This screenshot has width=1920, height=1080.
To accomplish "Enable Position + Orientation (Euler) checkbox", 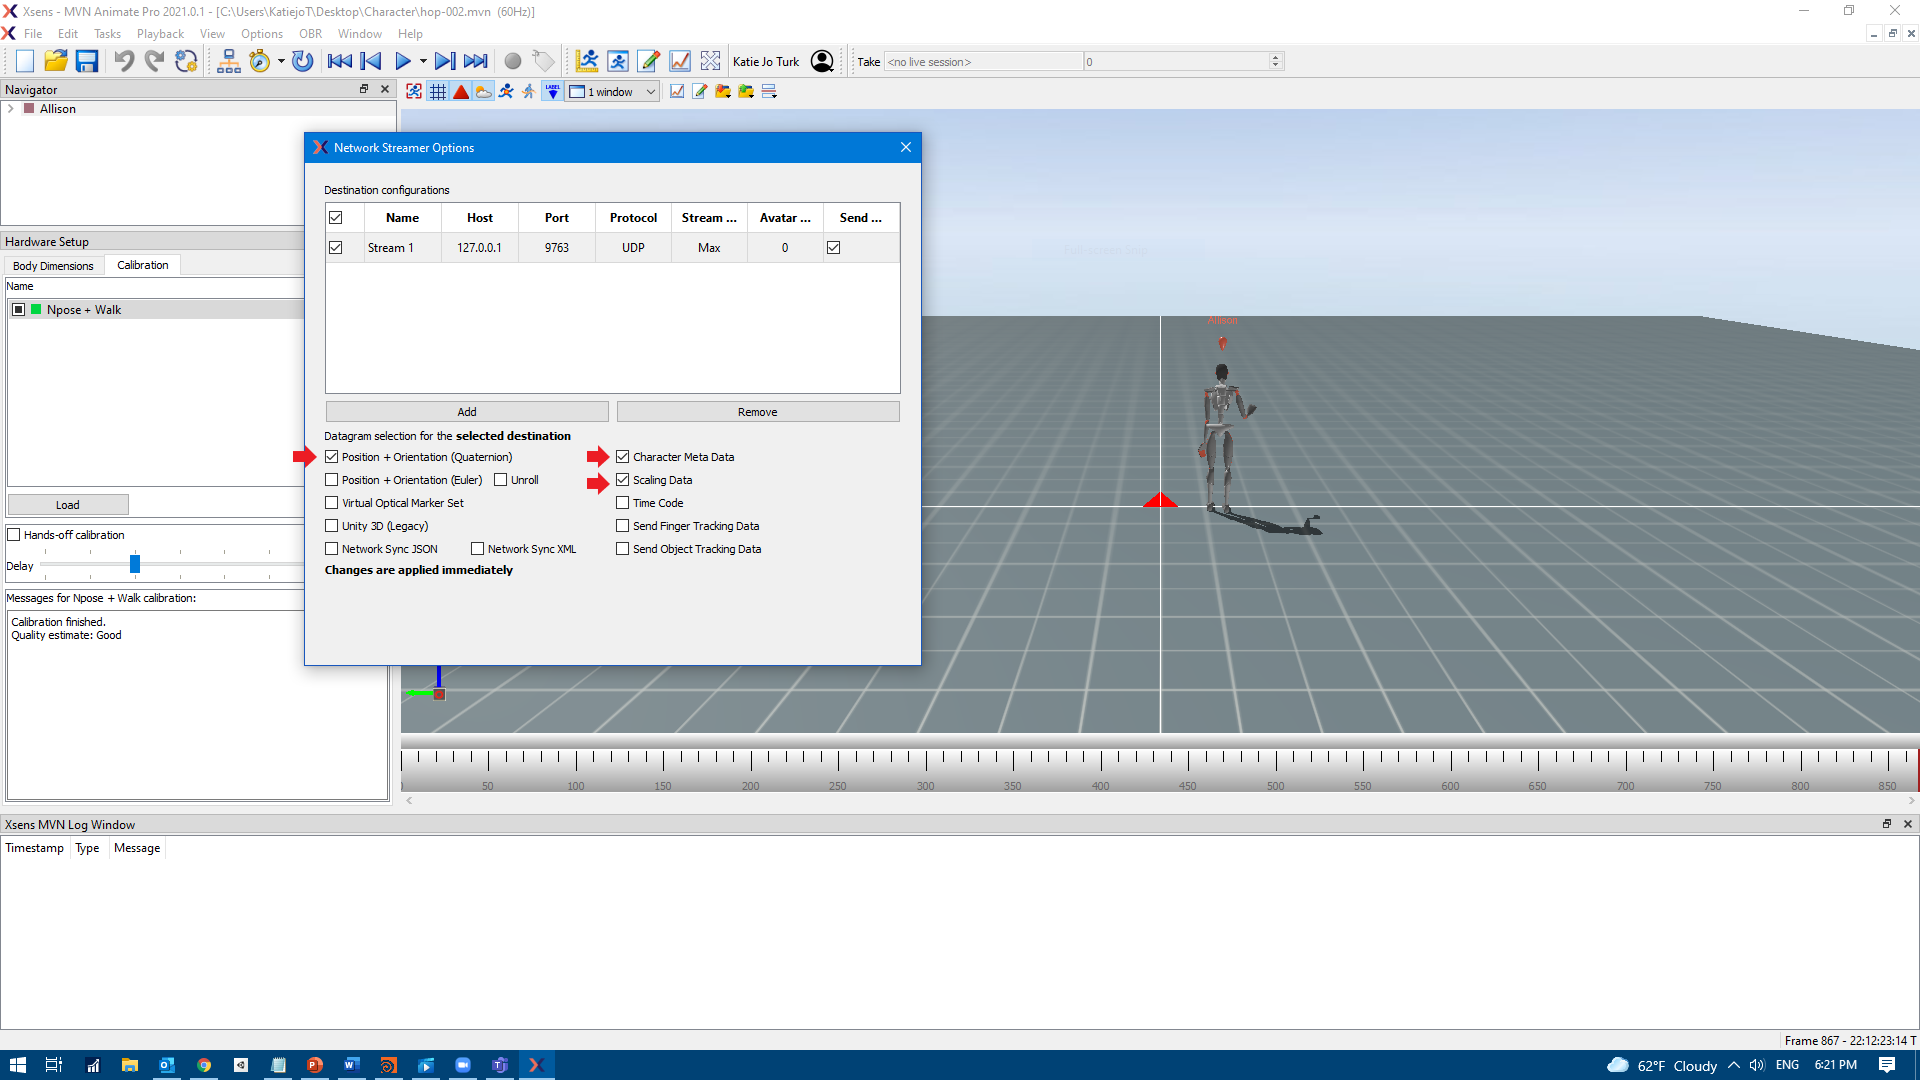I will coord(332,480).
